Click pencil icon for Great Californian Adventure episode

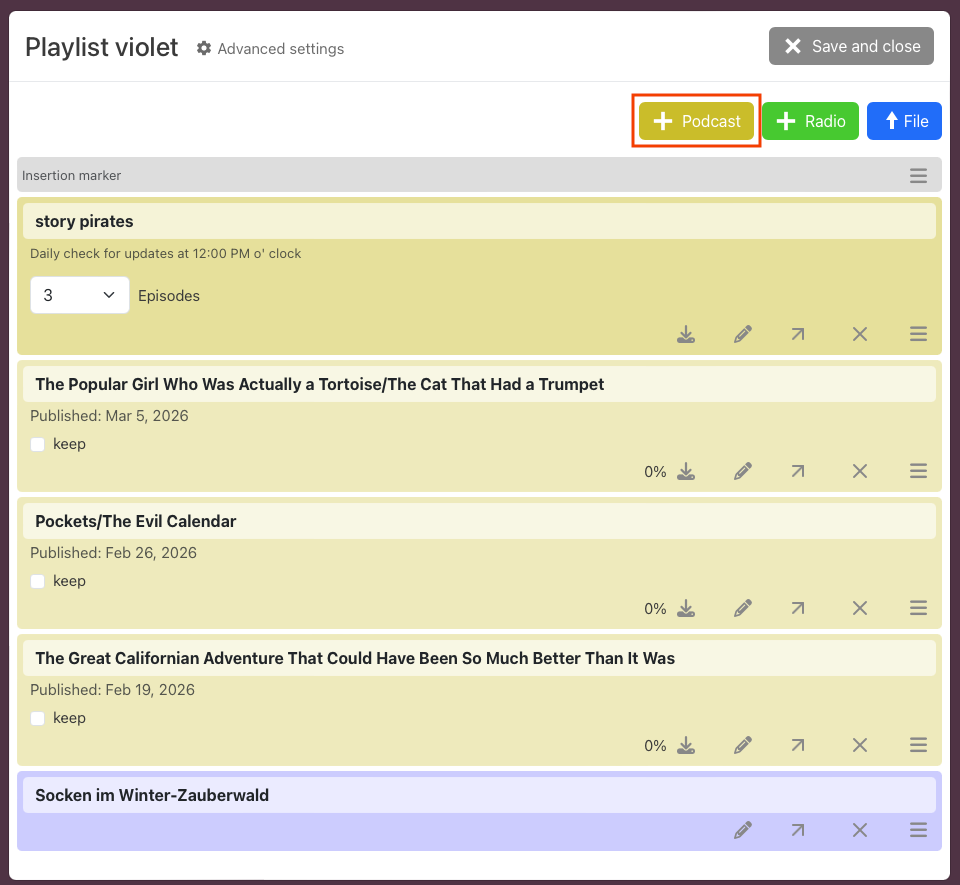[x=742, y=745]
